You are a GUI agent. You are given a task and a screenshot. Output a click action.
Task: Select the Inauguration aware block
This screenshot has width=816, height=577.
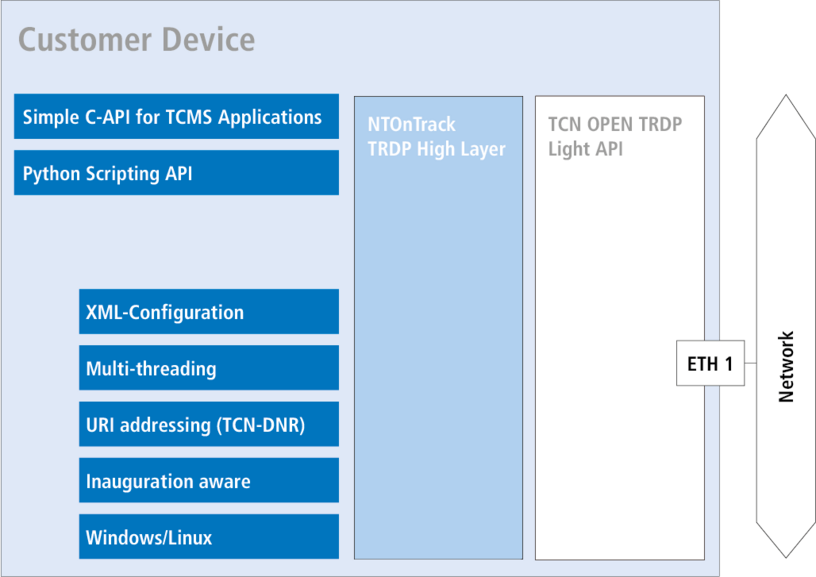pos(209,480)
